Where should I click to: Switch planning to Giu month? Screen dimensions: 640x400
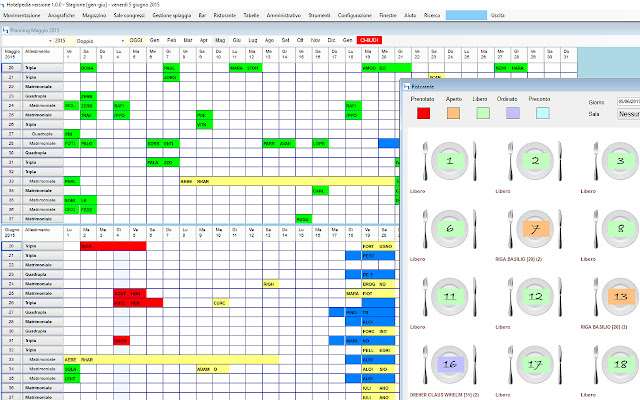pos(237,40)
